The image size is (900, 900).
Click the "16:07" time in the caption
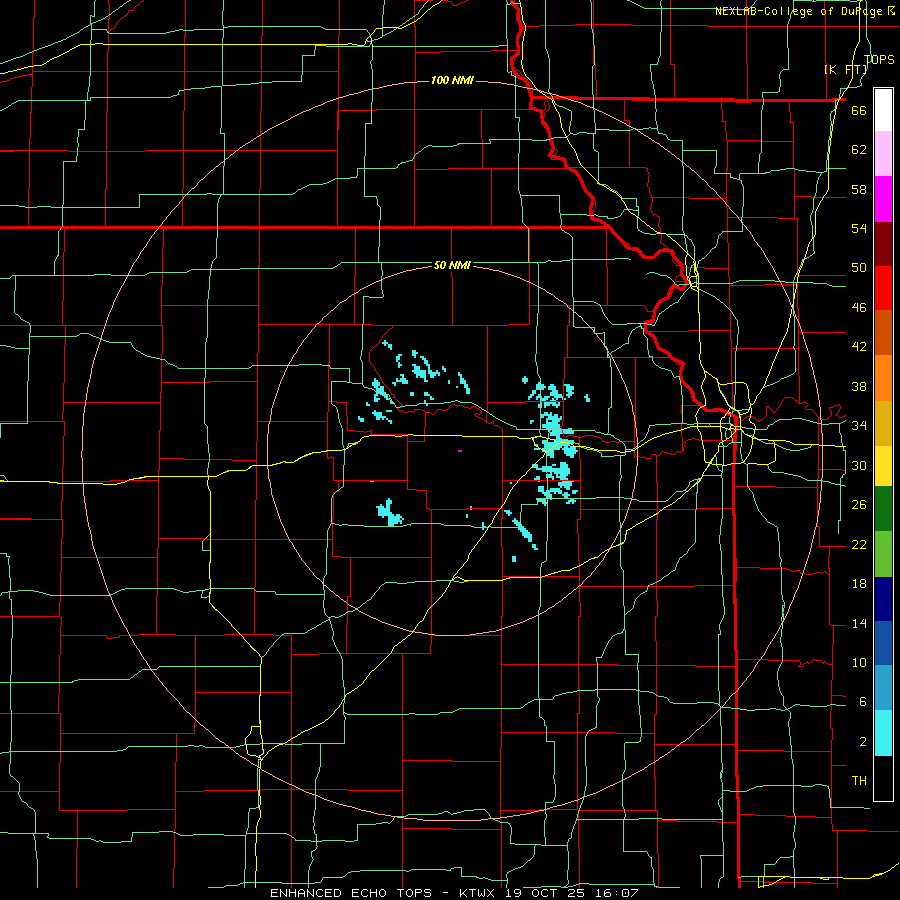pos(618,893)
